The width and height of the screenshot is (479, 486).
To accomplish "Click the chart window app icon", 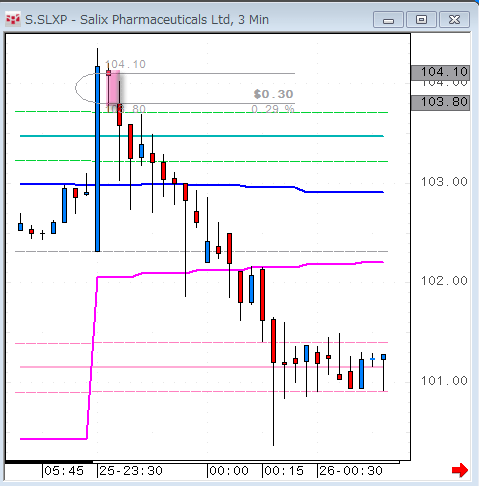I will click(13, 19).
